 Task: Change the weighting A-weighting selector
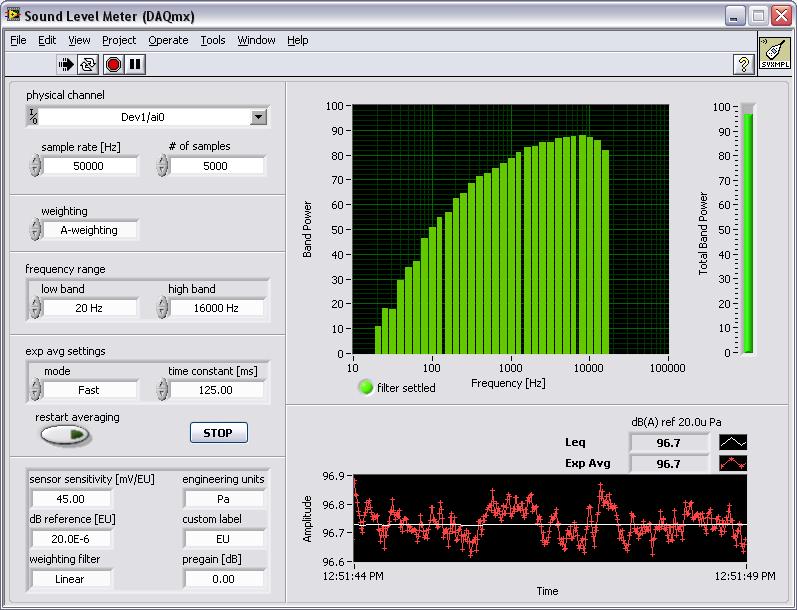(89, 230)
